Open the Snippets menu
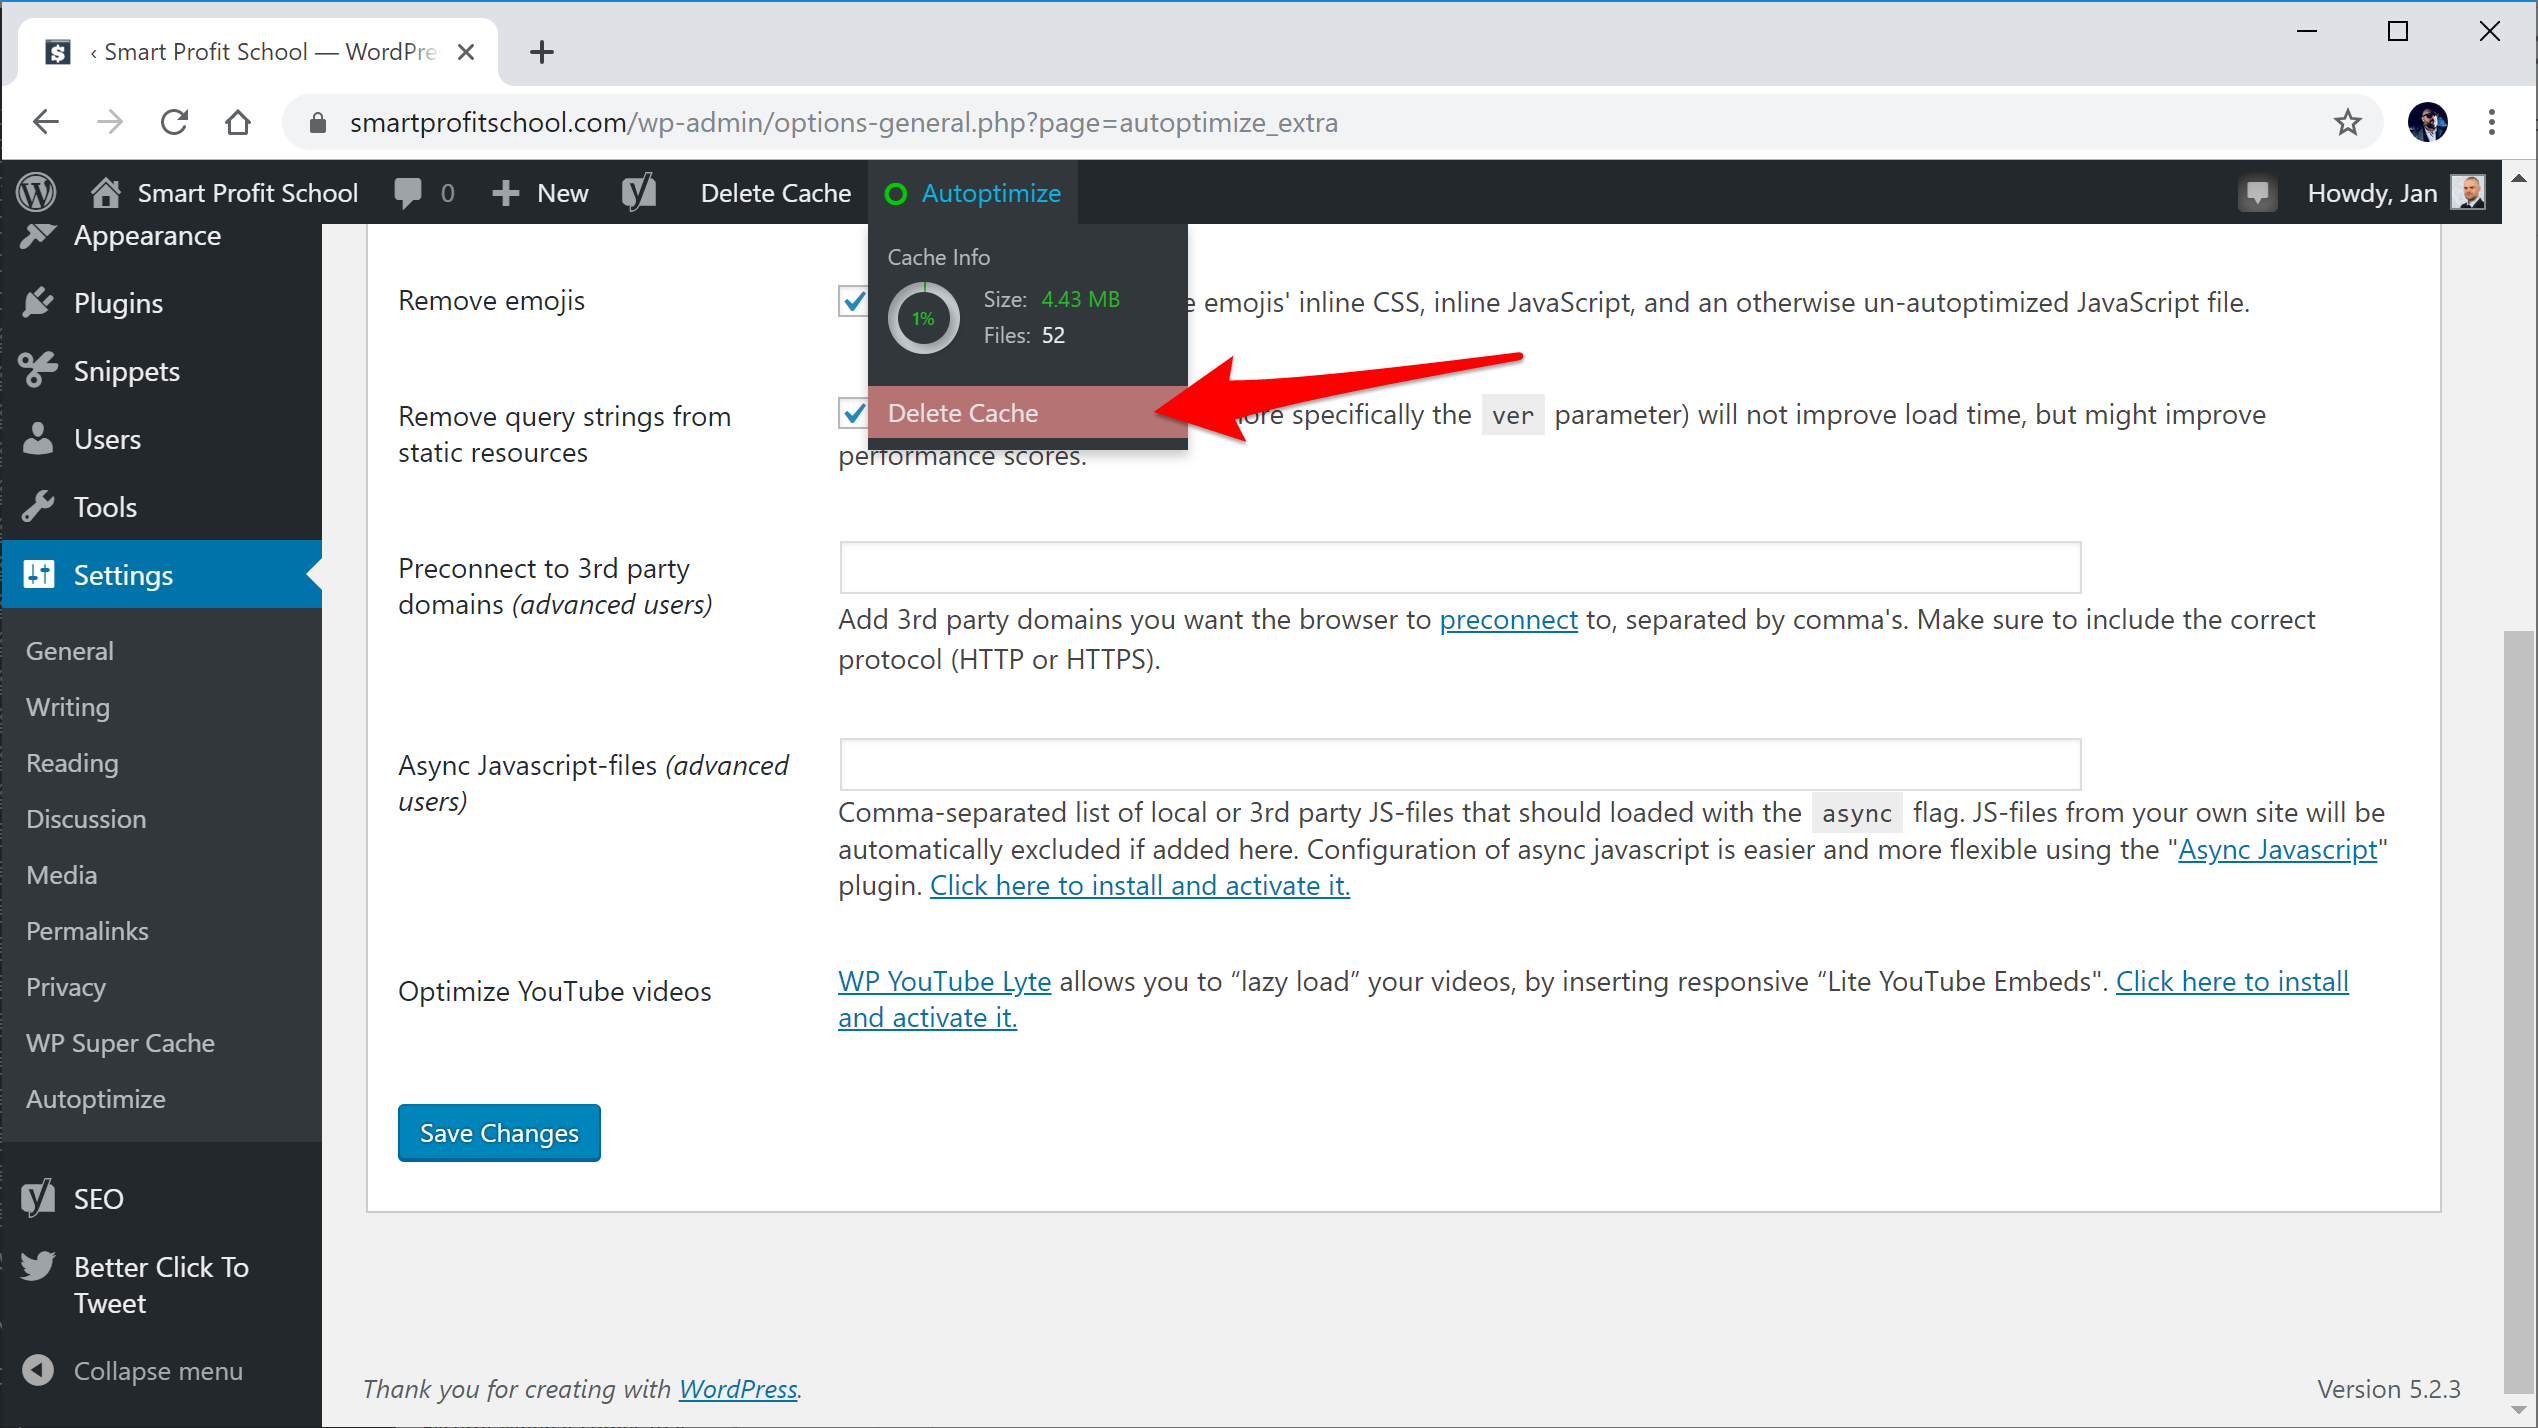This screenshot has width=2538, height=1428. pos(162,371)
